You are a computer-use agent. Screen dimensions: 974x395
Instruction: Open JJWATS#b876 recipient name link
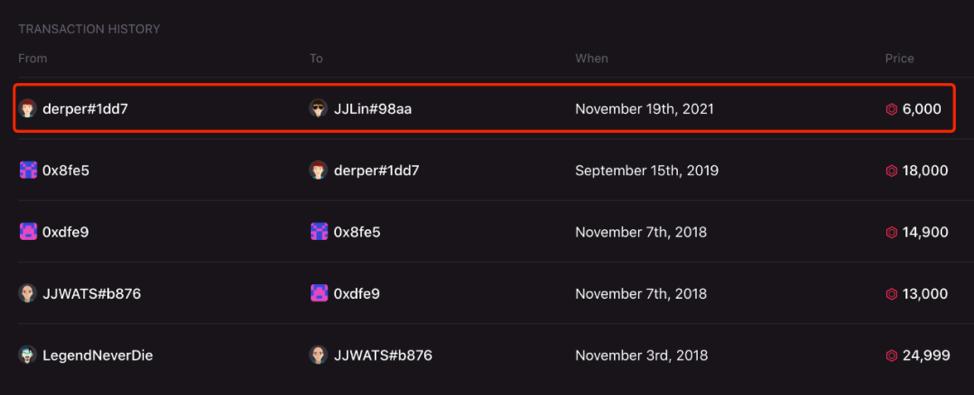click(x=383, y=356)
